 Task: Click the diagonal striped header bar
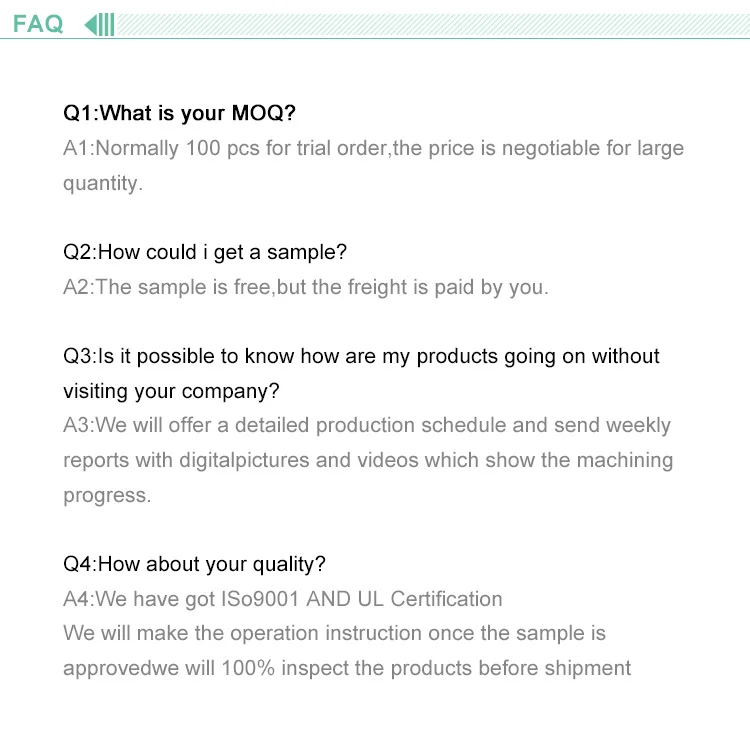click(430, 23)
